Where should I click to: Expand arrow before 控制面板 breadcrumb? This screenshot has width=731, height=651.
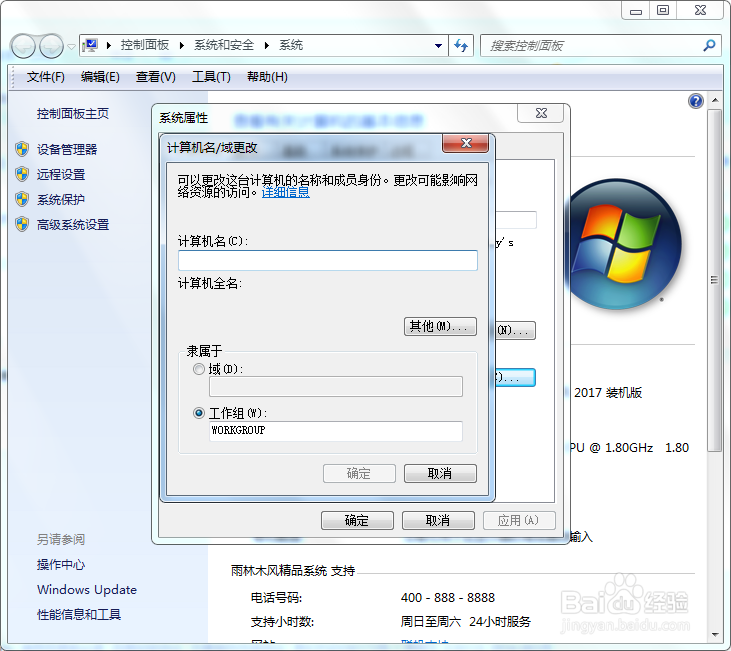coord(109,45)
